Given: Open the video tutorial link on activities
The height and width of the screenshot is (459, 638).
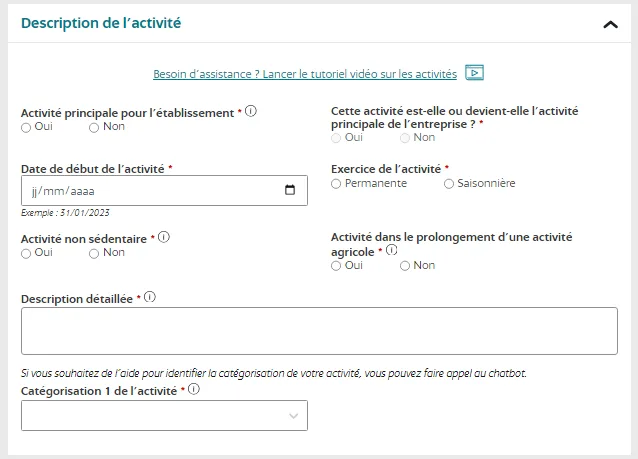Looking at the screenshot, I should click(305, 74).
